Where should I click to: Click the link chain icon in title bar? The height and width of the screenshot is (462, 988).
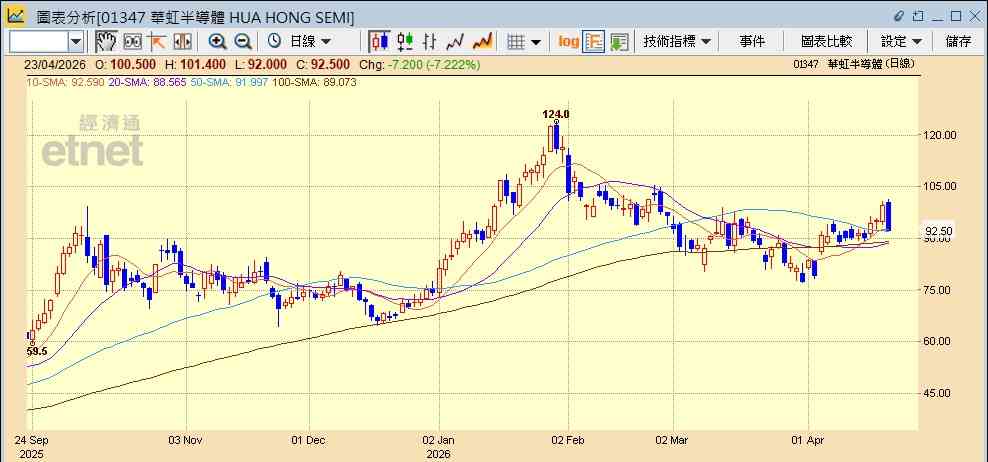(899, 16)
